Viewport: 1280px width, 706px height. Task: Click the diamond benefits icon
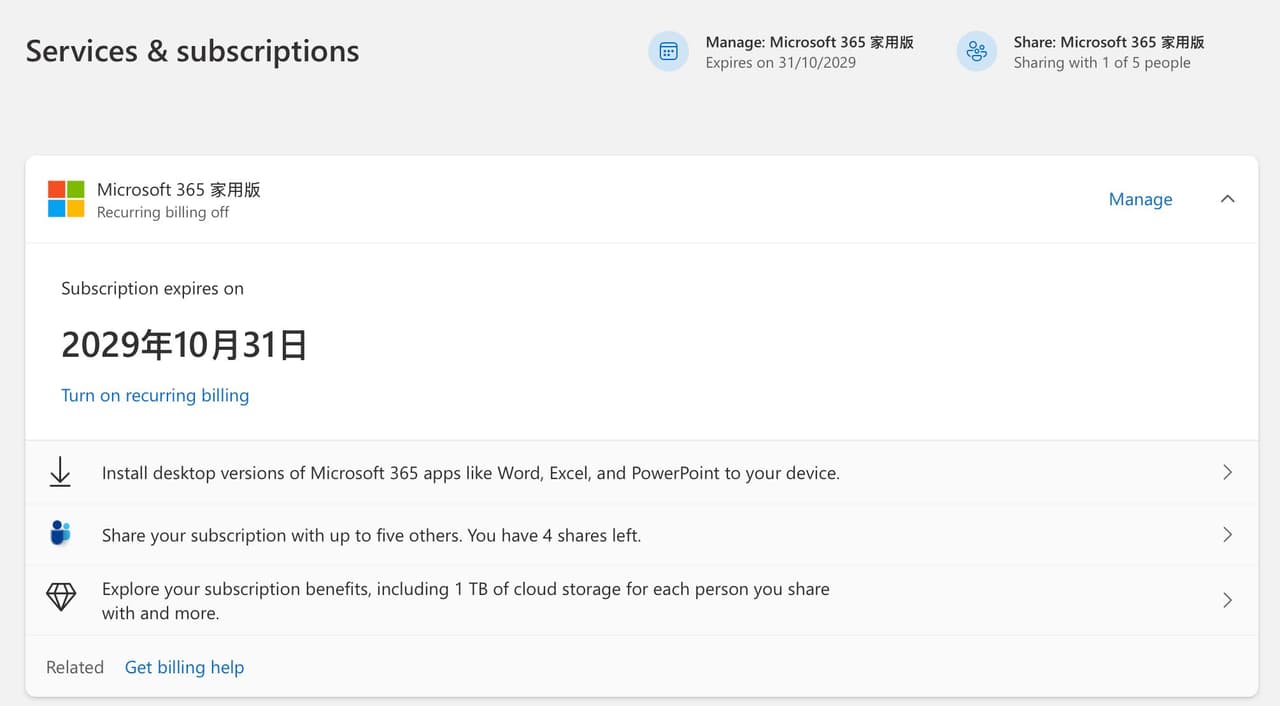tap(61, 598)
